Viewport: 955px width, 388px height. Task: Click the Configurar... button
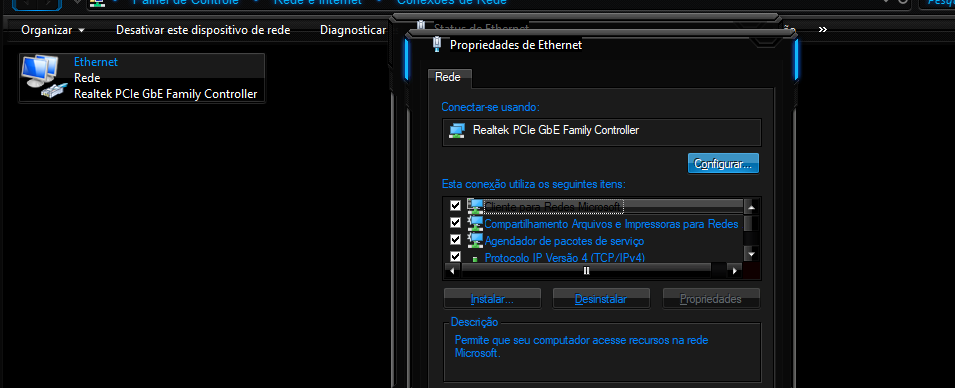[x=723, y=164]
